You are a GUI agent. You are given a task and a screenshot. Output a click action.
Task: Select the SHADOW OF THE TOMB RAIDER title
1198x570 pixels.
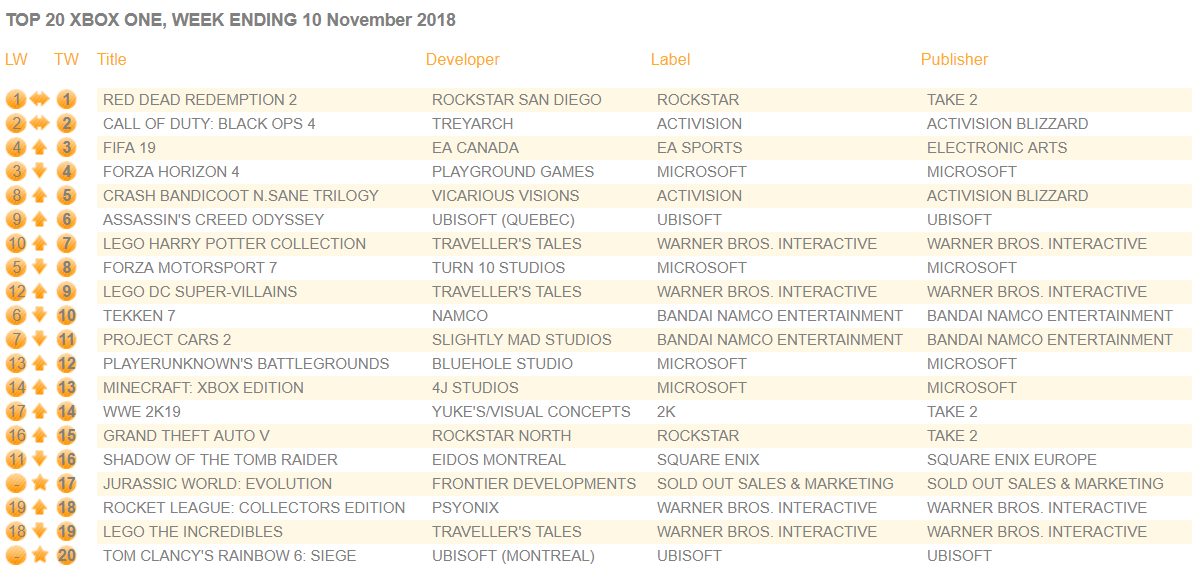[221, 460]
